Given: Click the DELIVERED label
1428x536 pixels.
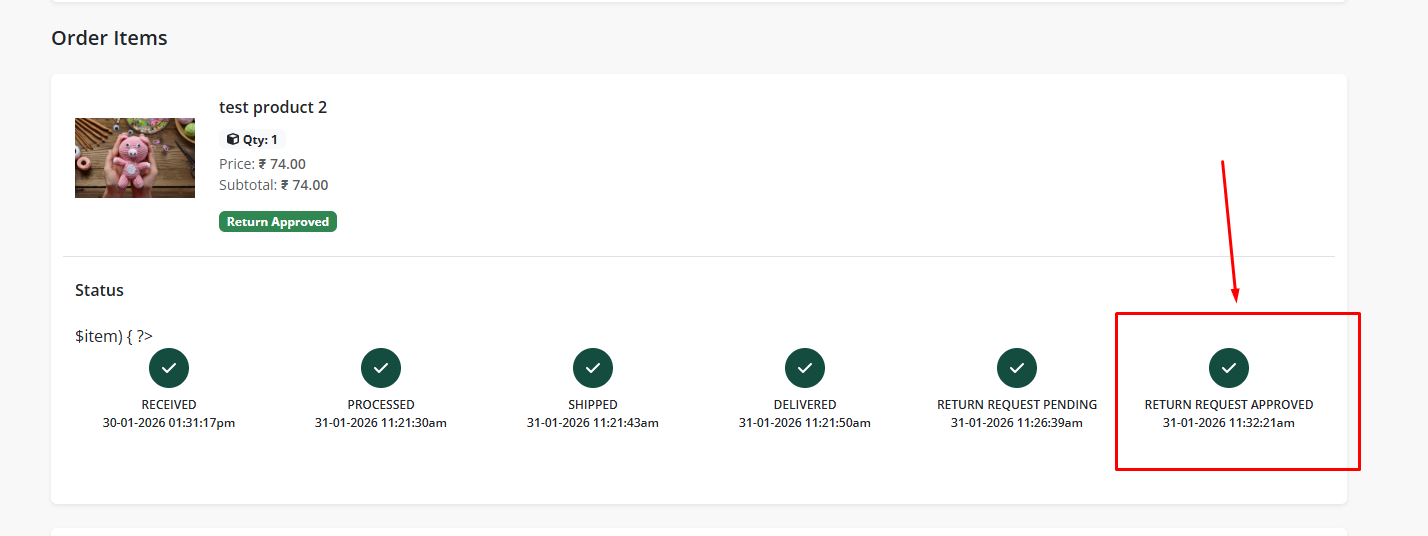Looking at the screenshot, I should pyautogui.click(x=805, y=405).
